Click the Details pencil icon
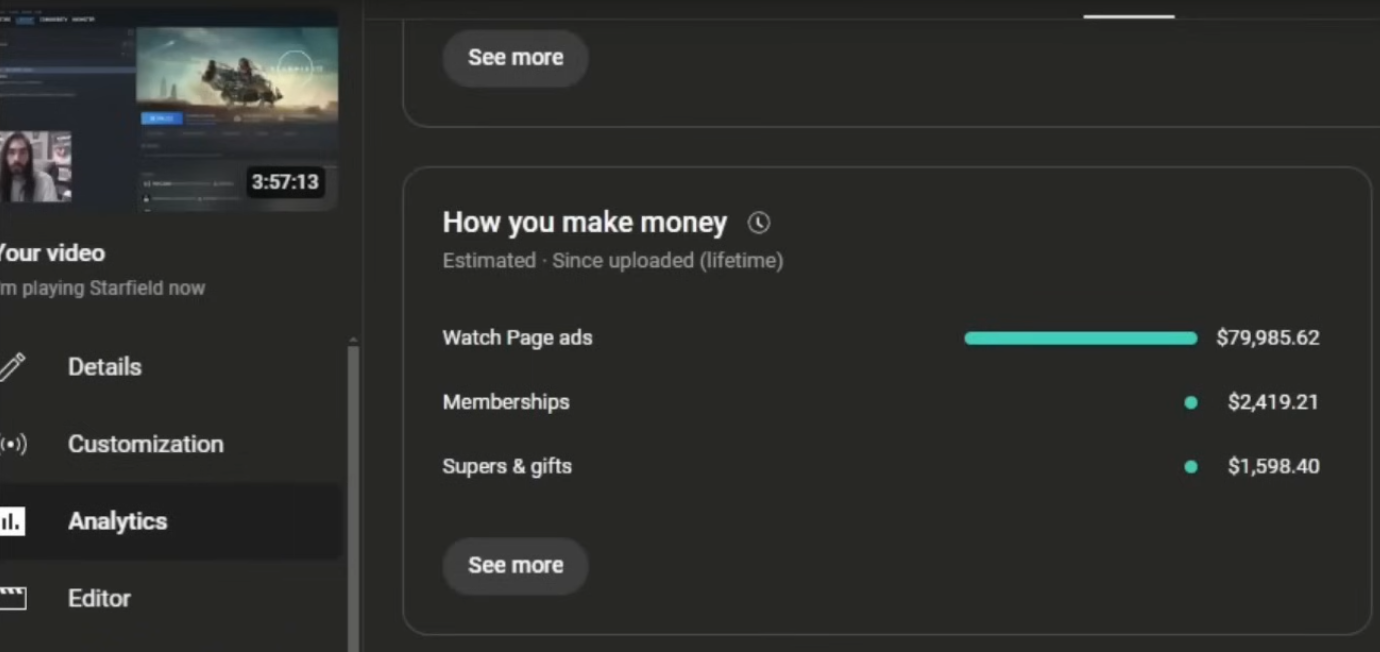The width and height of the screenshot is (1380, 652). (x=12, y=367)
